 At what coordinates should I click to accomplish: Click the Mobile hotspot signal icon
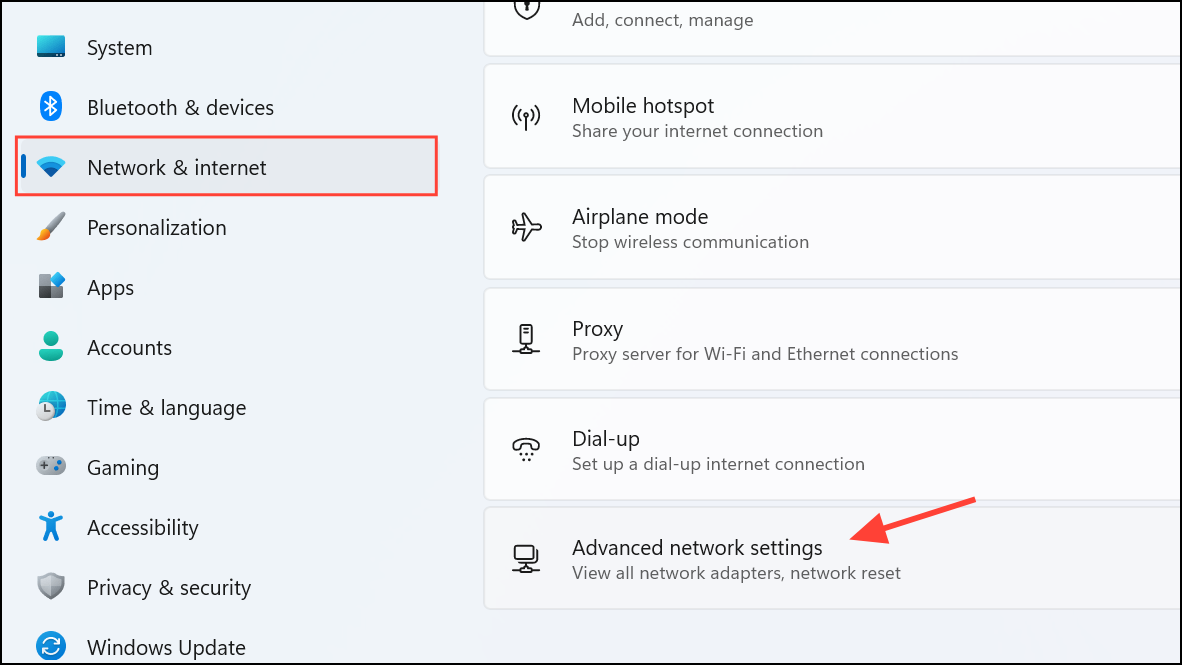point(526,116)
